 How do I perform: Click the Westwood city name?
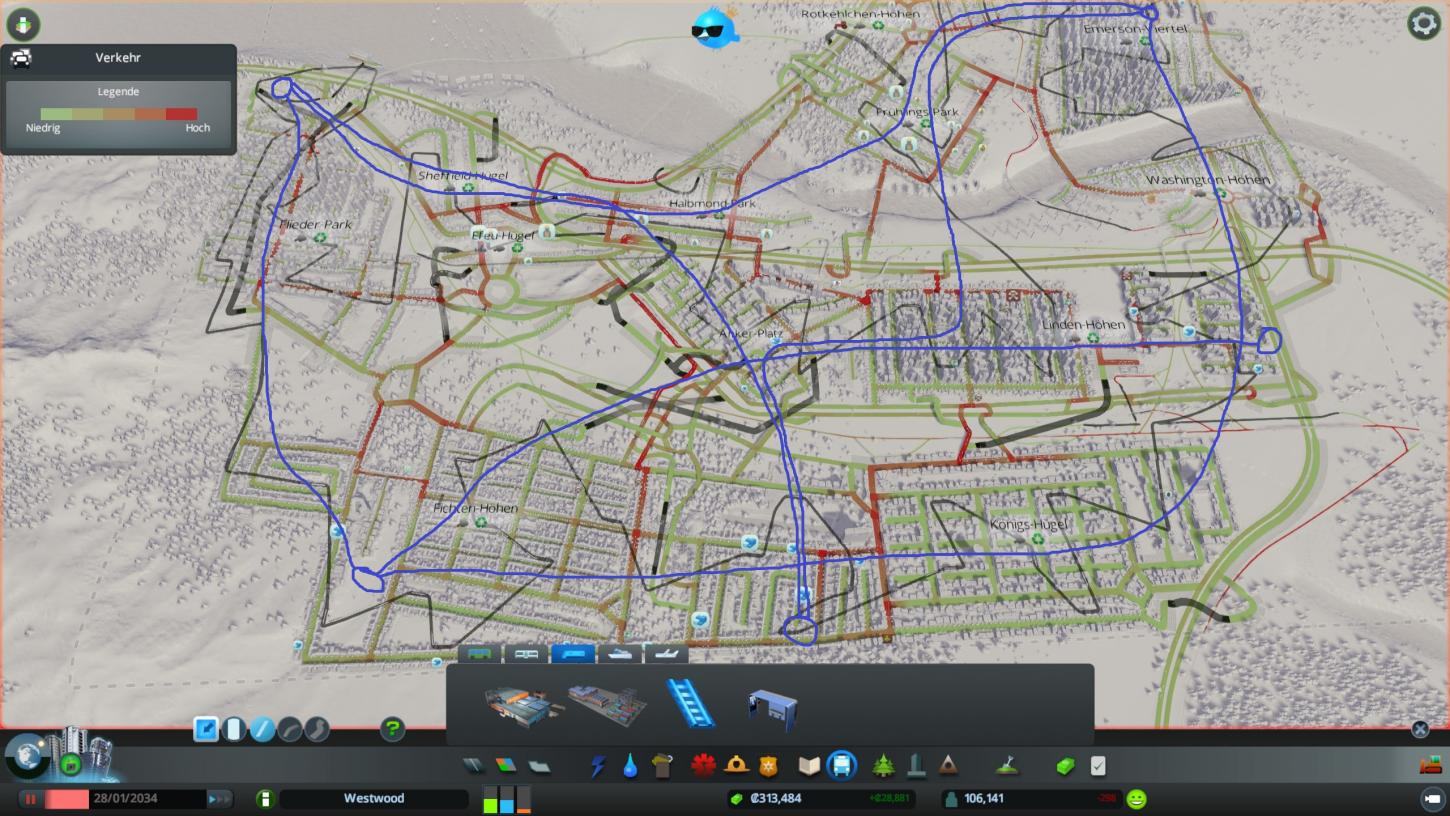pyautogui.click(x=374, y=798)
